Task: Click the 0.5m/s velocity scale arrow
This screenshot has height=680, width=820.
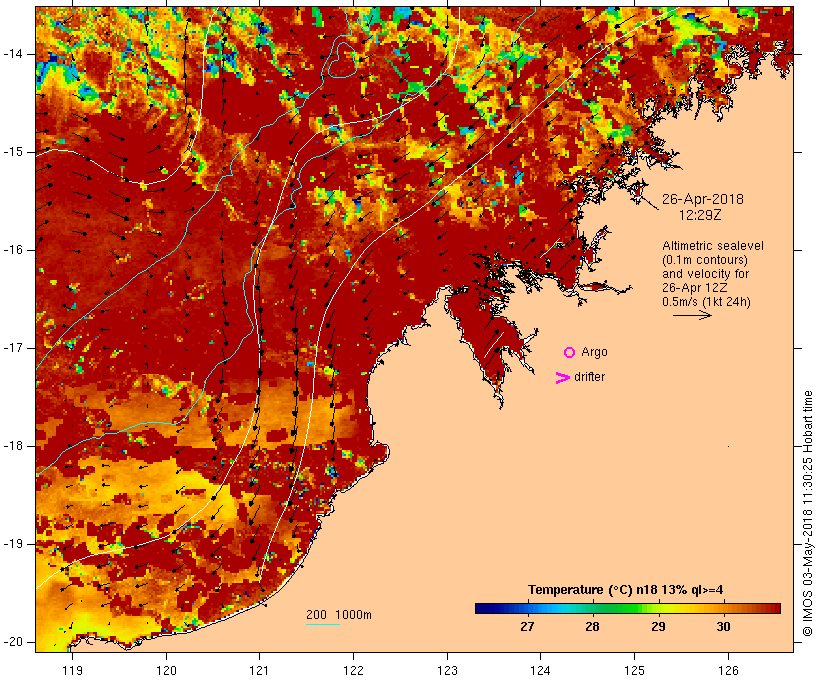Action: [692, 315]
